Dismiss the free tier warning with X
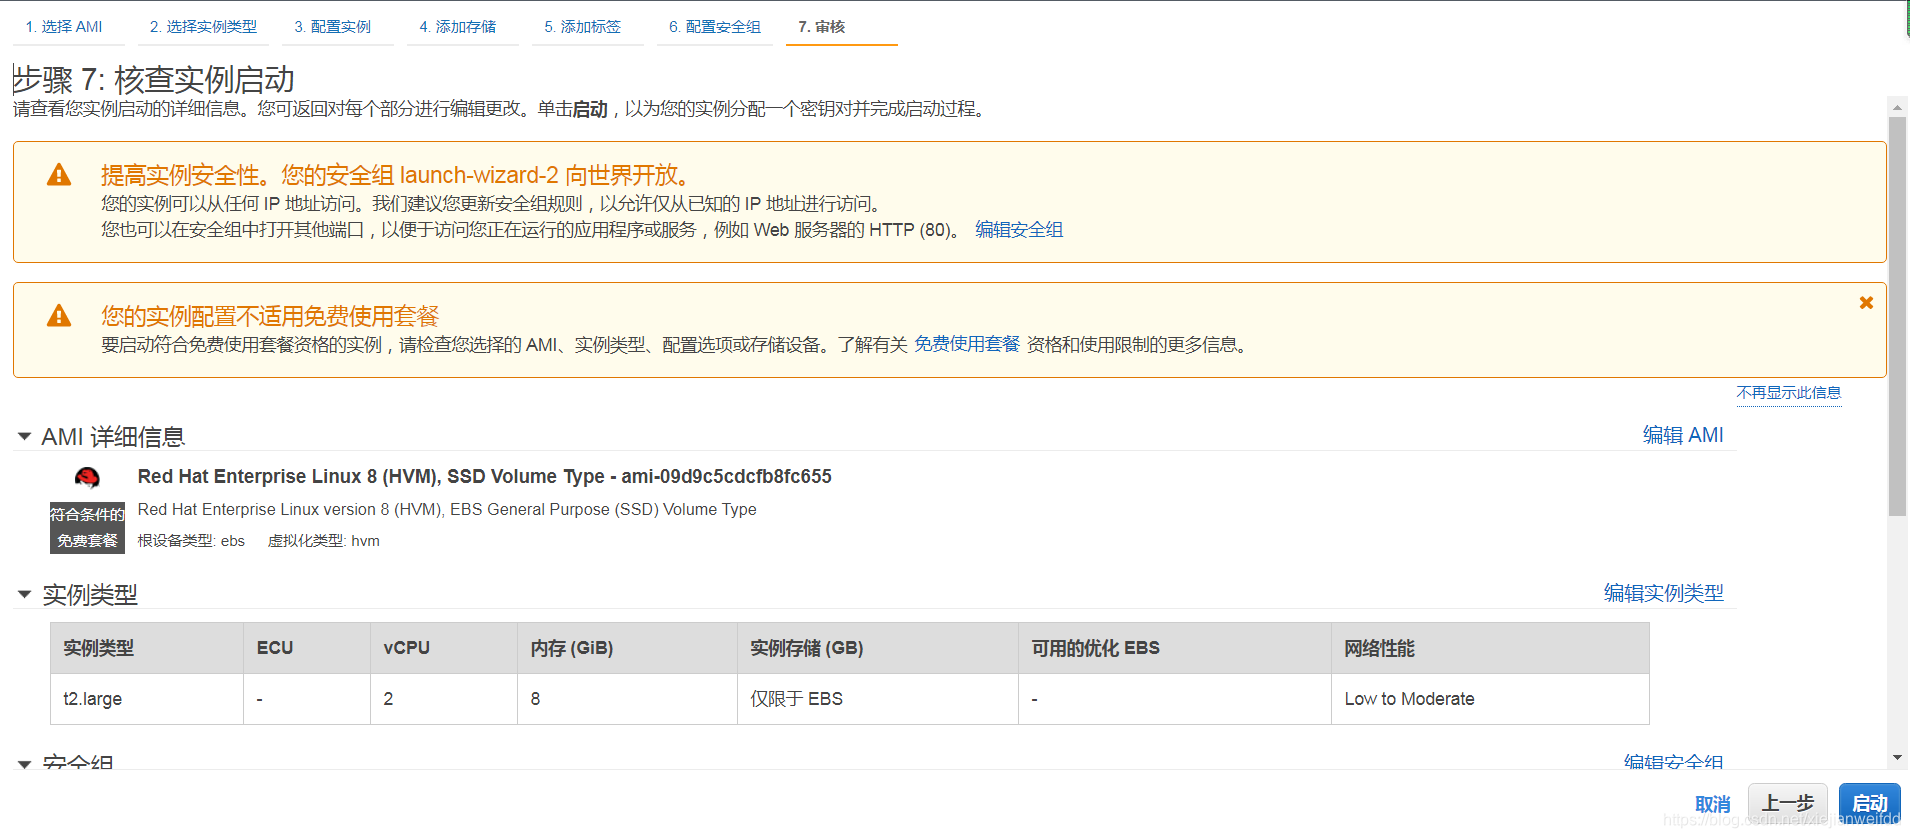 pyautogui.click(x=1866, y=303)
